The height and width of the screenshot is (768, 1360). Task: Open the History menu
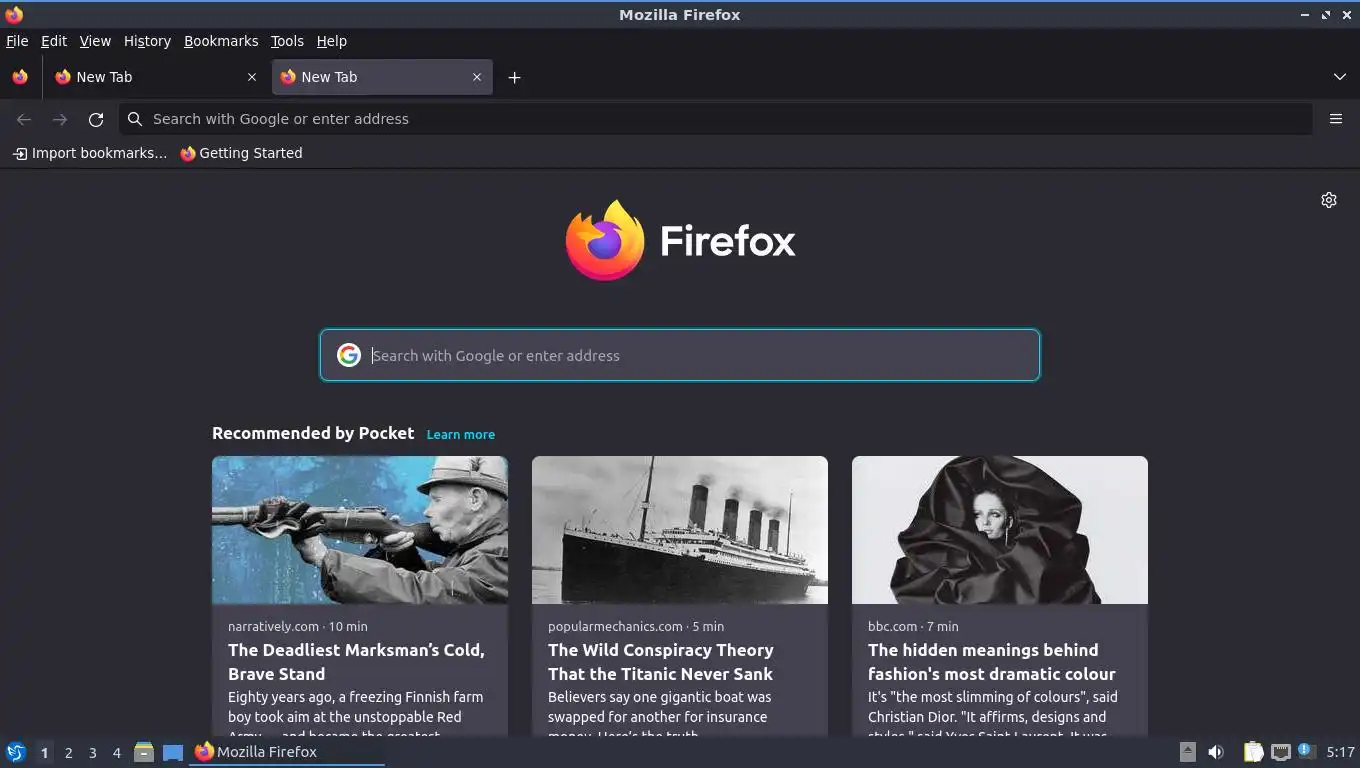[x=147, y=41]
